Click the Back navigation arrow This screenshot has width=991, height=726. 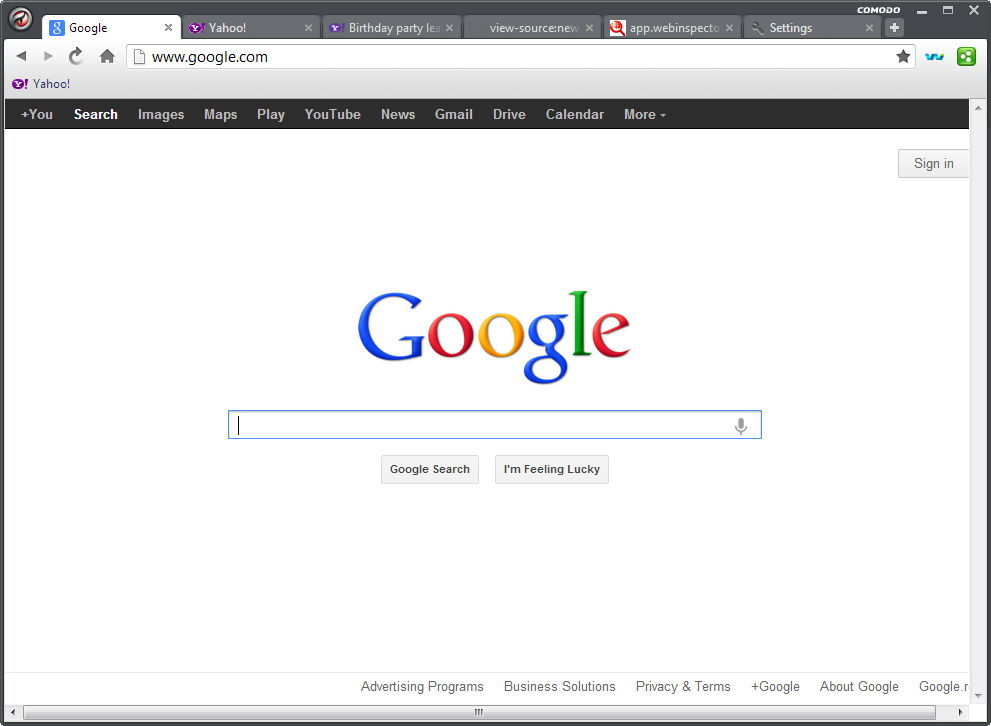point(20,56)
